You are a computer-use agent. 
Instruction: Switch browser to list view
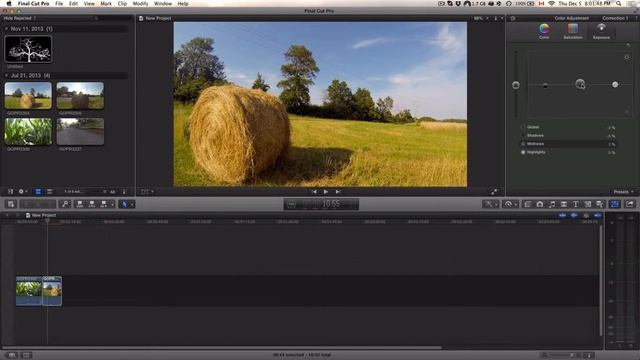pos(49,191)
